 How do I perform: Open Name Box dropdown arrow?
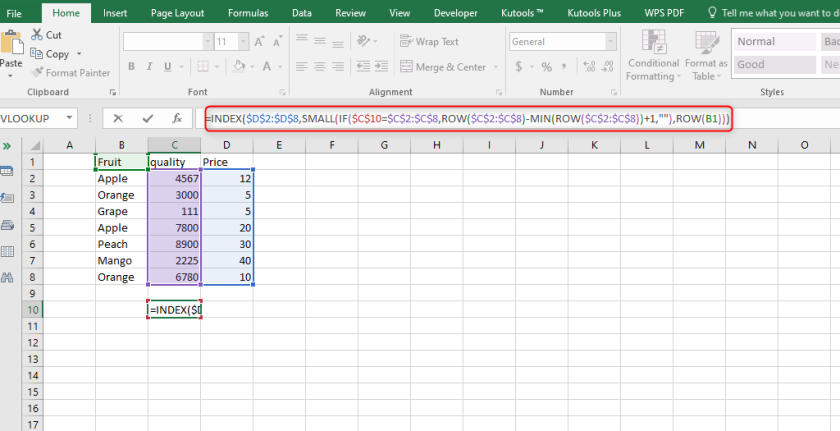tap(69, 118)
